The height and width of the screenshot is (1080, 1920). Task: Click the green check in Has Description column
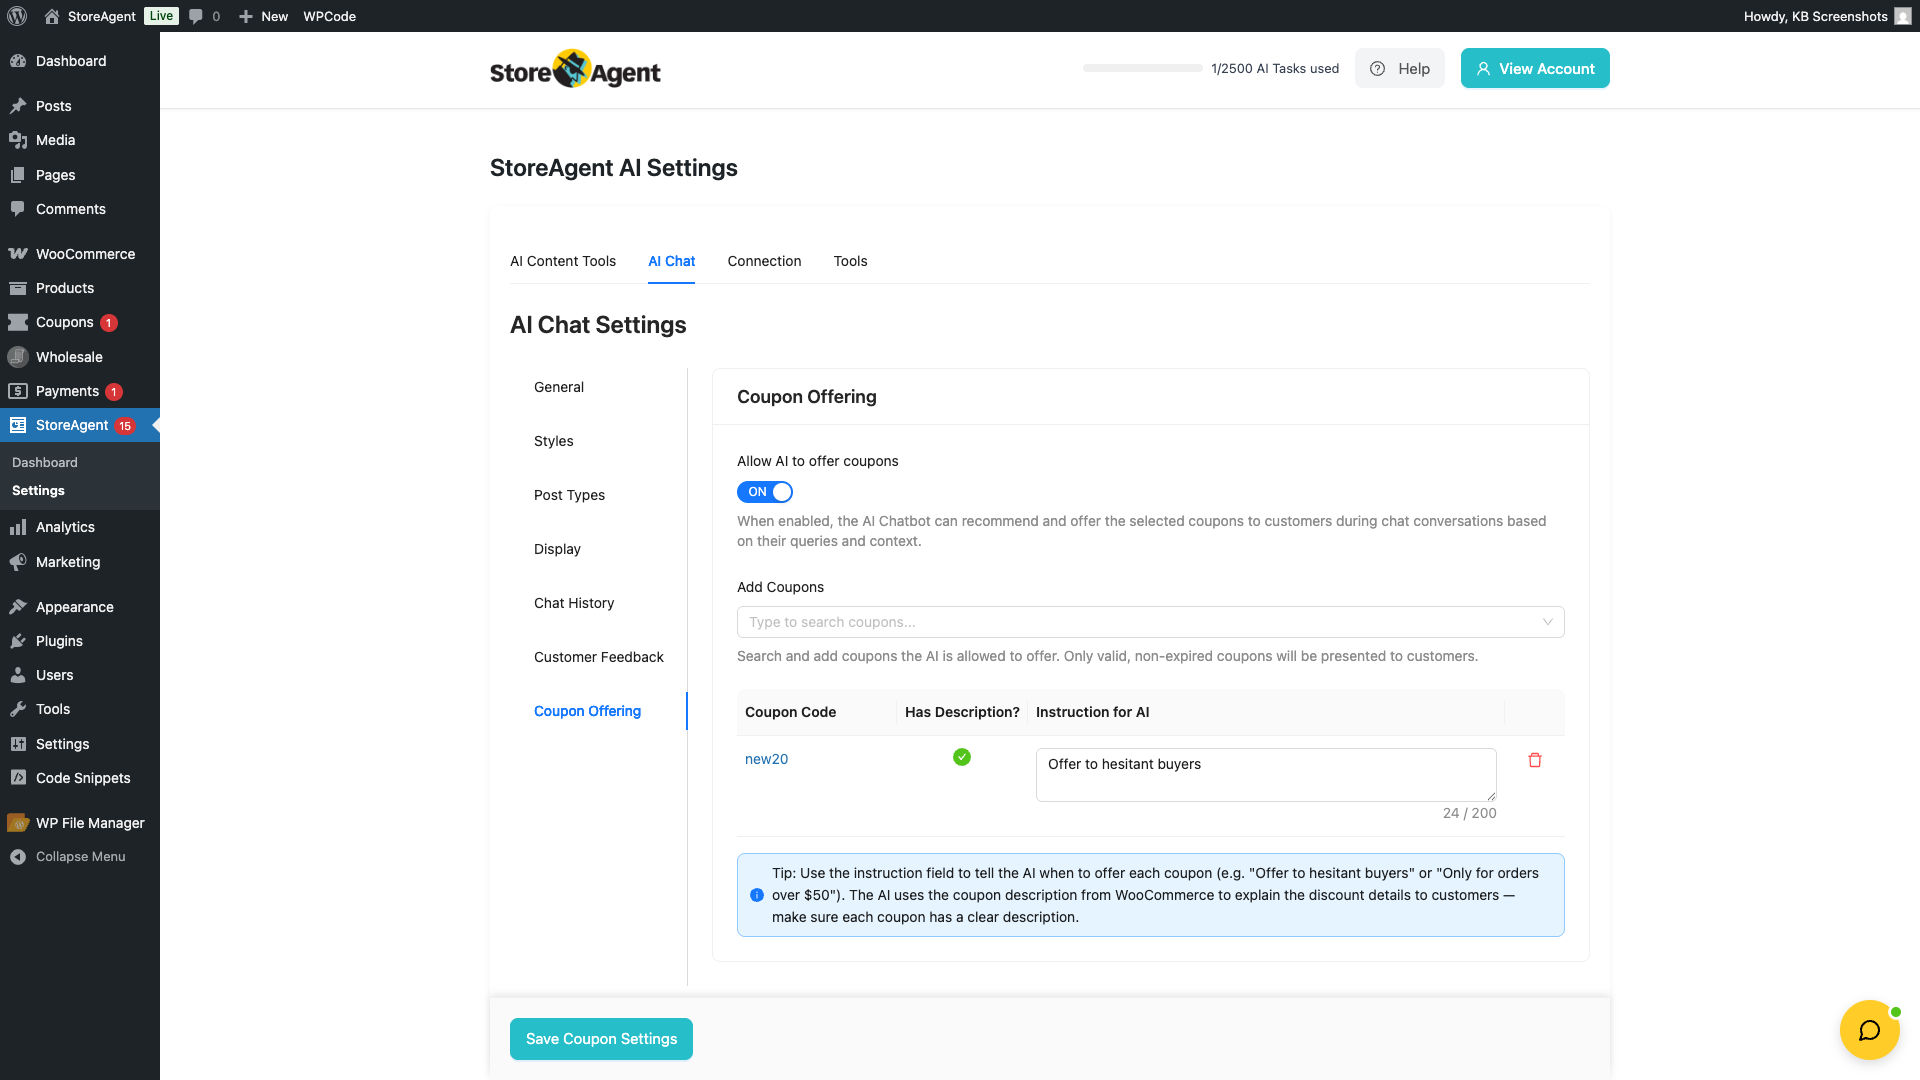(962, 757)
